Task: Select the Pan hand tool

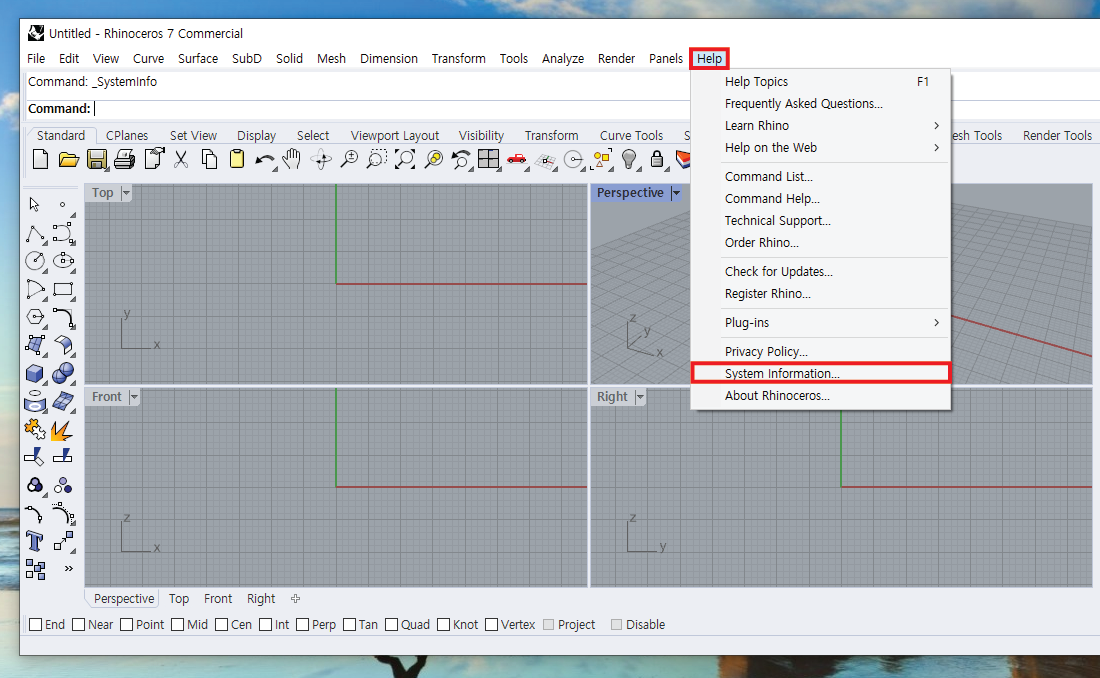Action: click(x=291, y=160)
